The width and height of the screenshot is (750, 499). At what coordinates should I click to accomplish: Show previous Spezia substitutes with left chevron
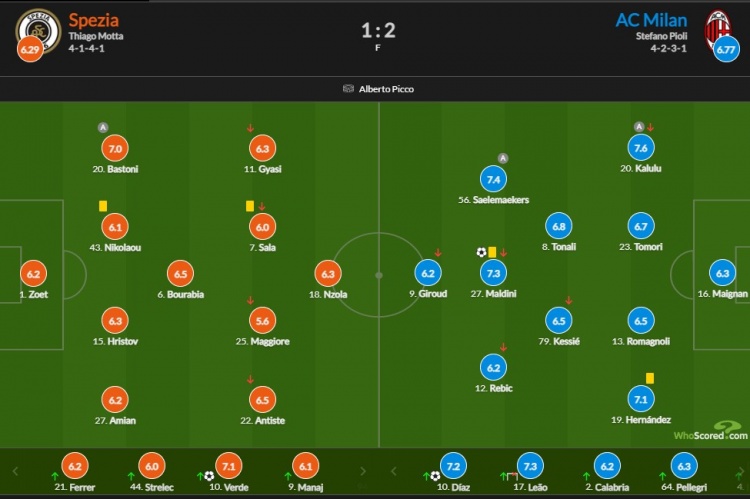15,471
